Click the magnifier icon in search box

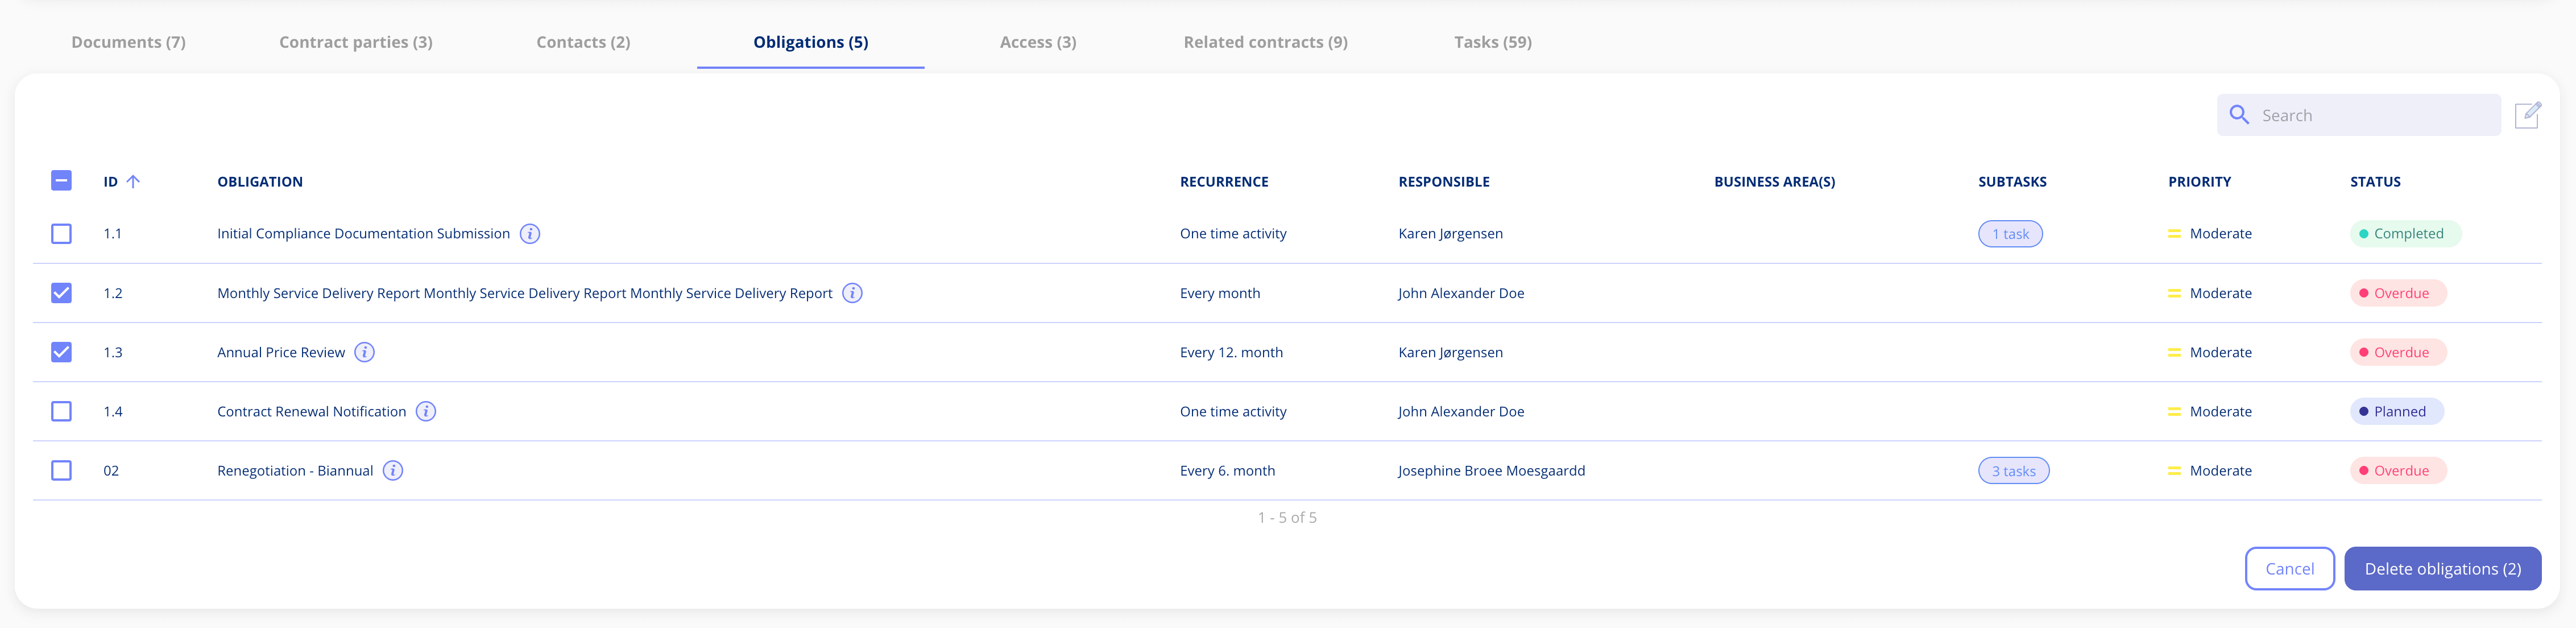click(x=2239, y=115)
